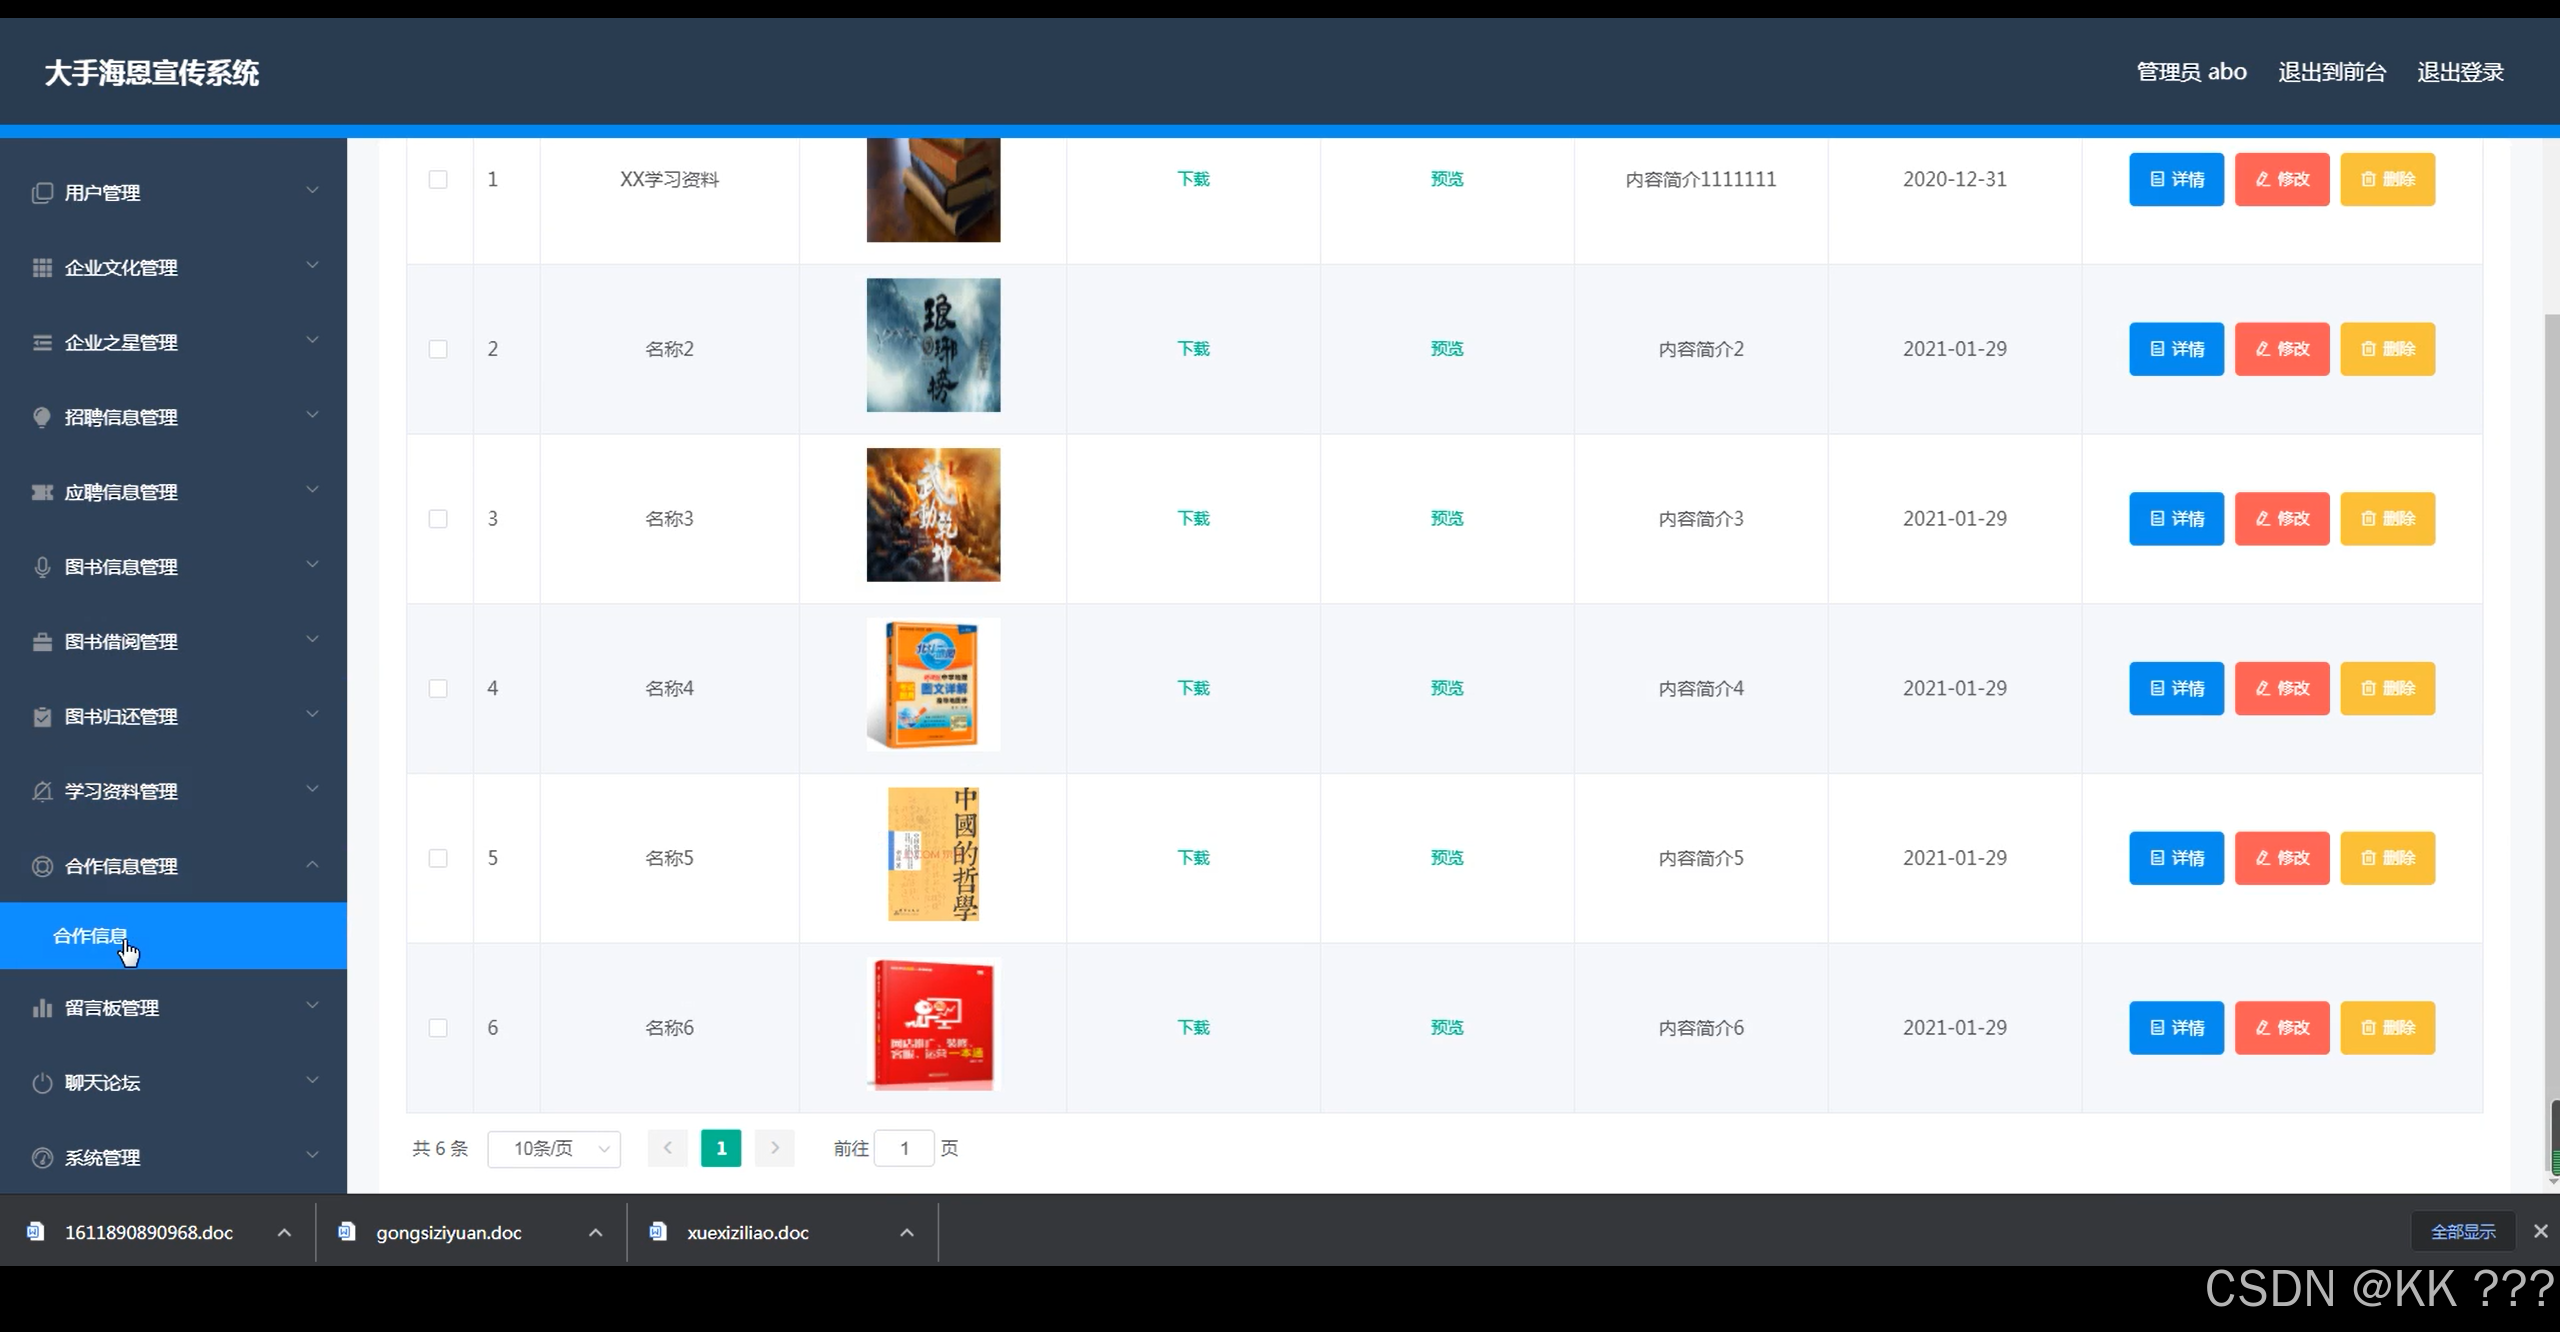The image size is (2560, 1332).
Task: Expand 图书信息管理 chevron
Action: [x=312, y=564]
